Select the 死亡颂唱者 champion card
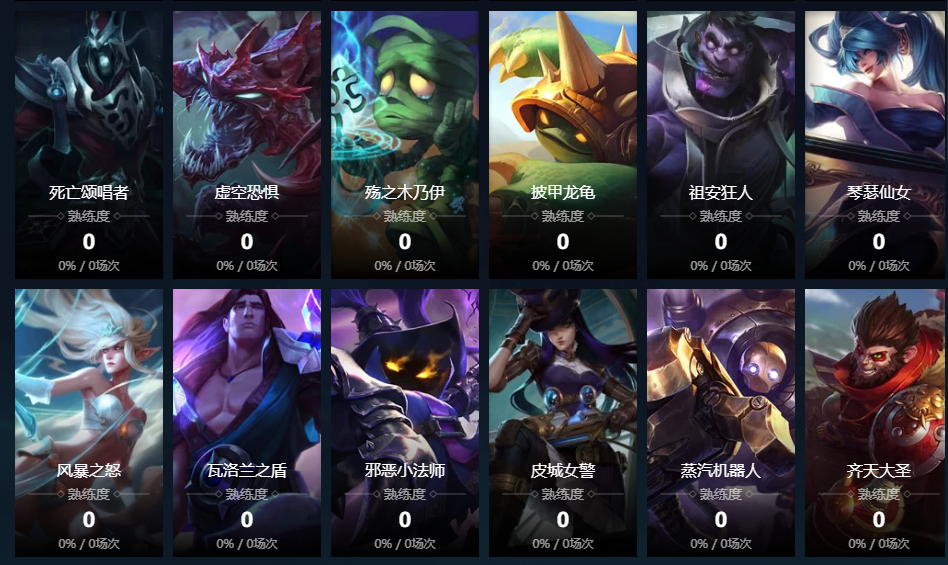 tap(89, 144)
